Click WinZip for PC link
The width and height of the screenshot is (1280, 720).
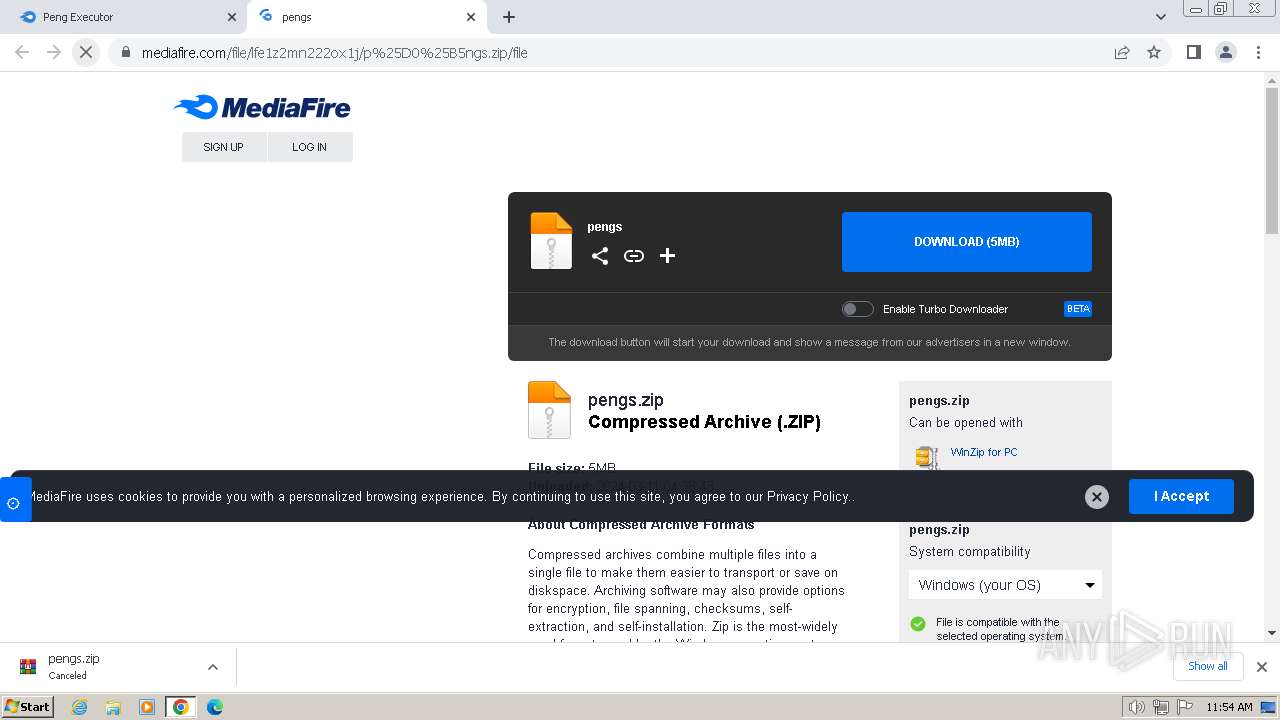tap(984, 452)
